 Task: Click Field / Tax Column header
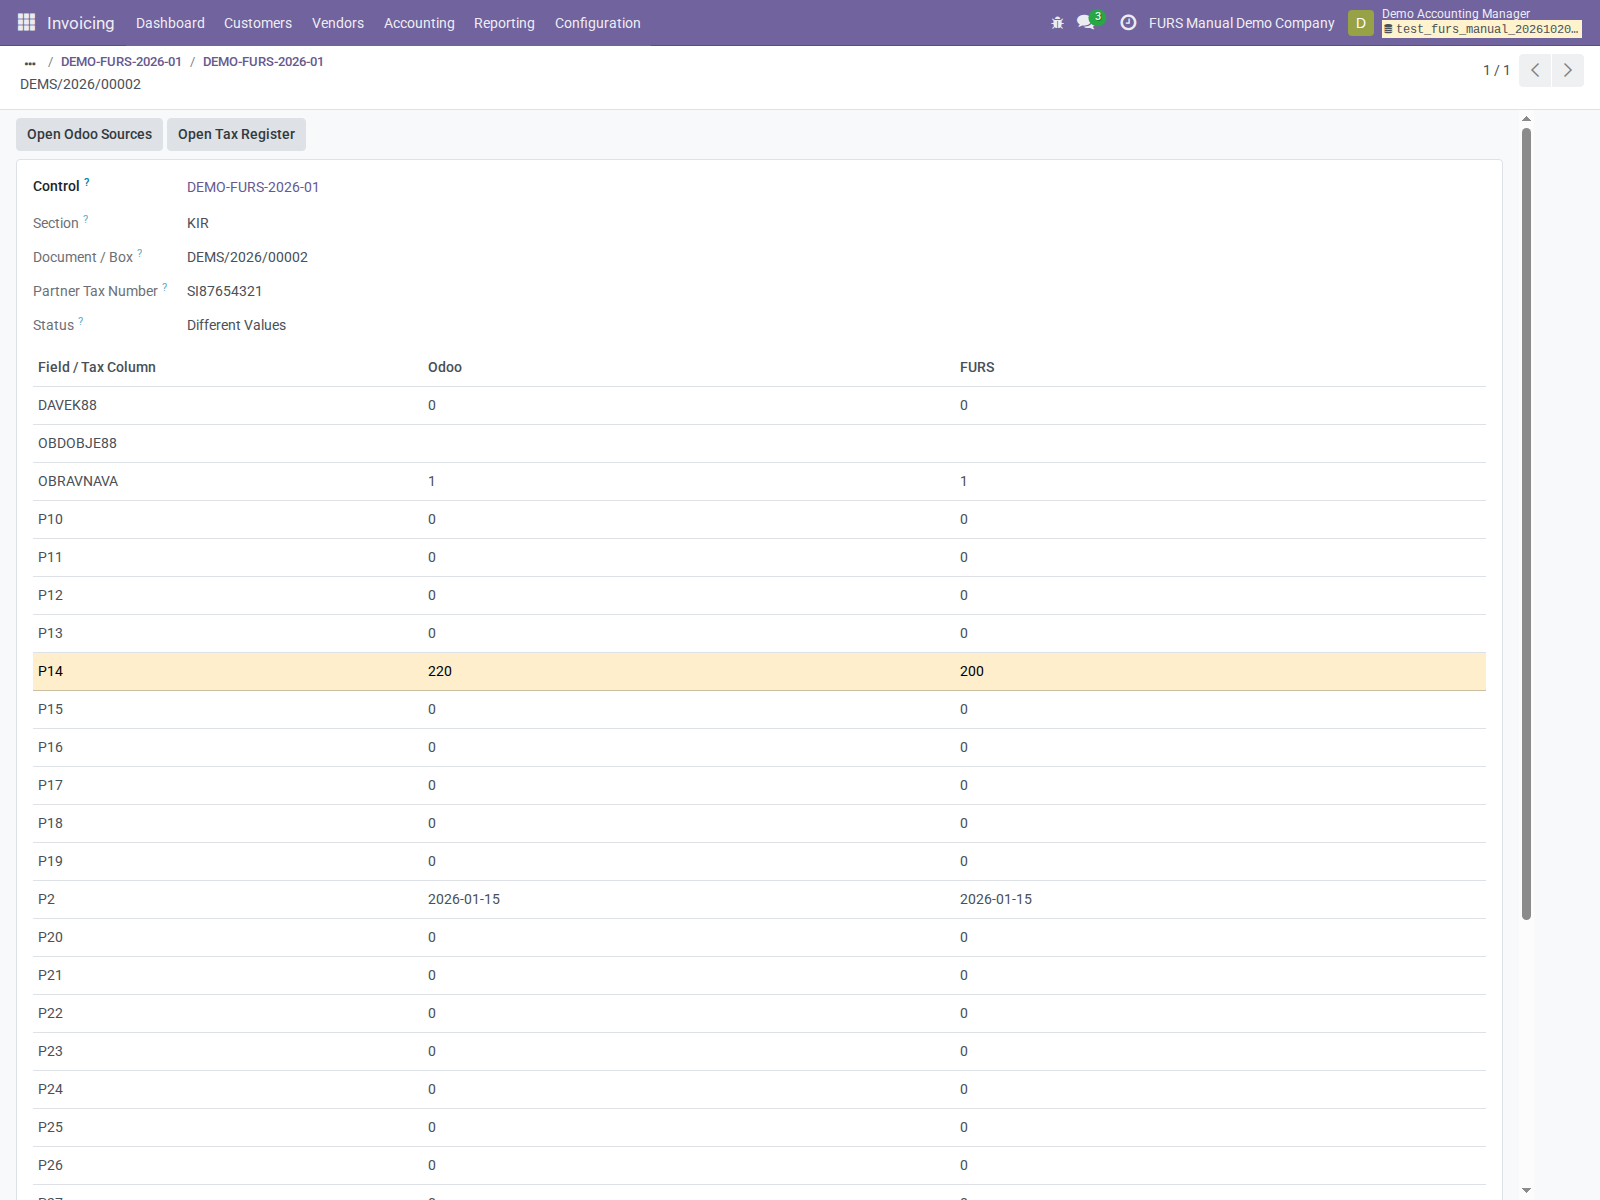pos(97,367)
